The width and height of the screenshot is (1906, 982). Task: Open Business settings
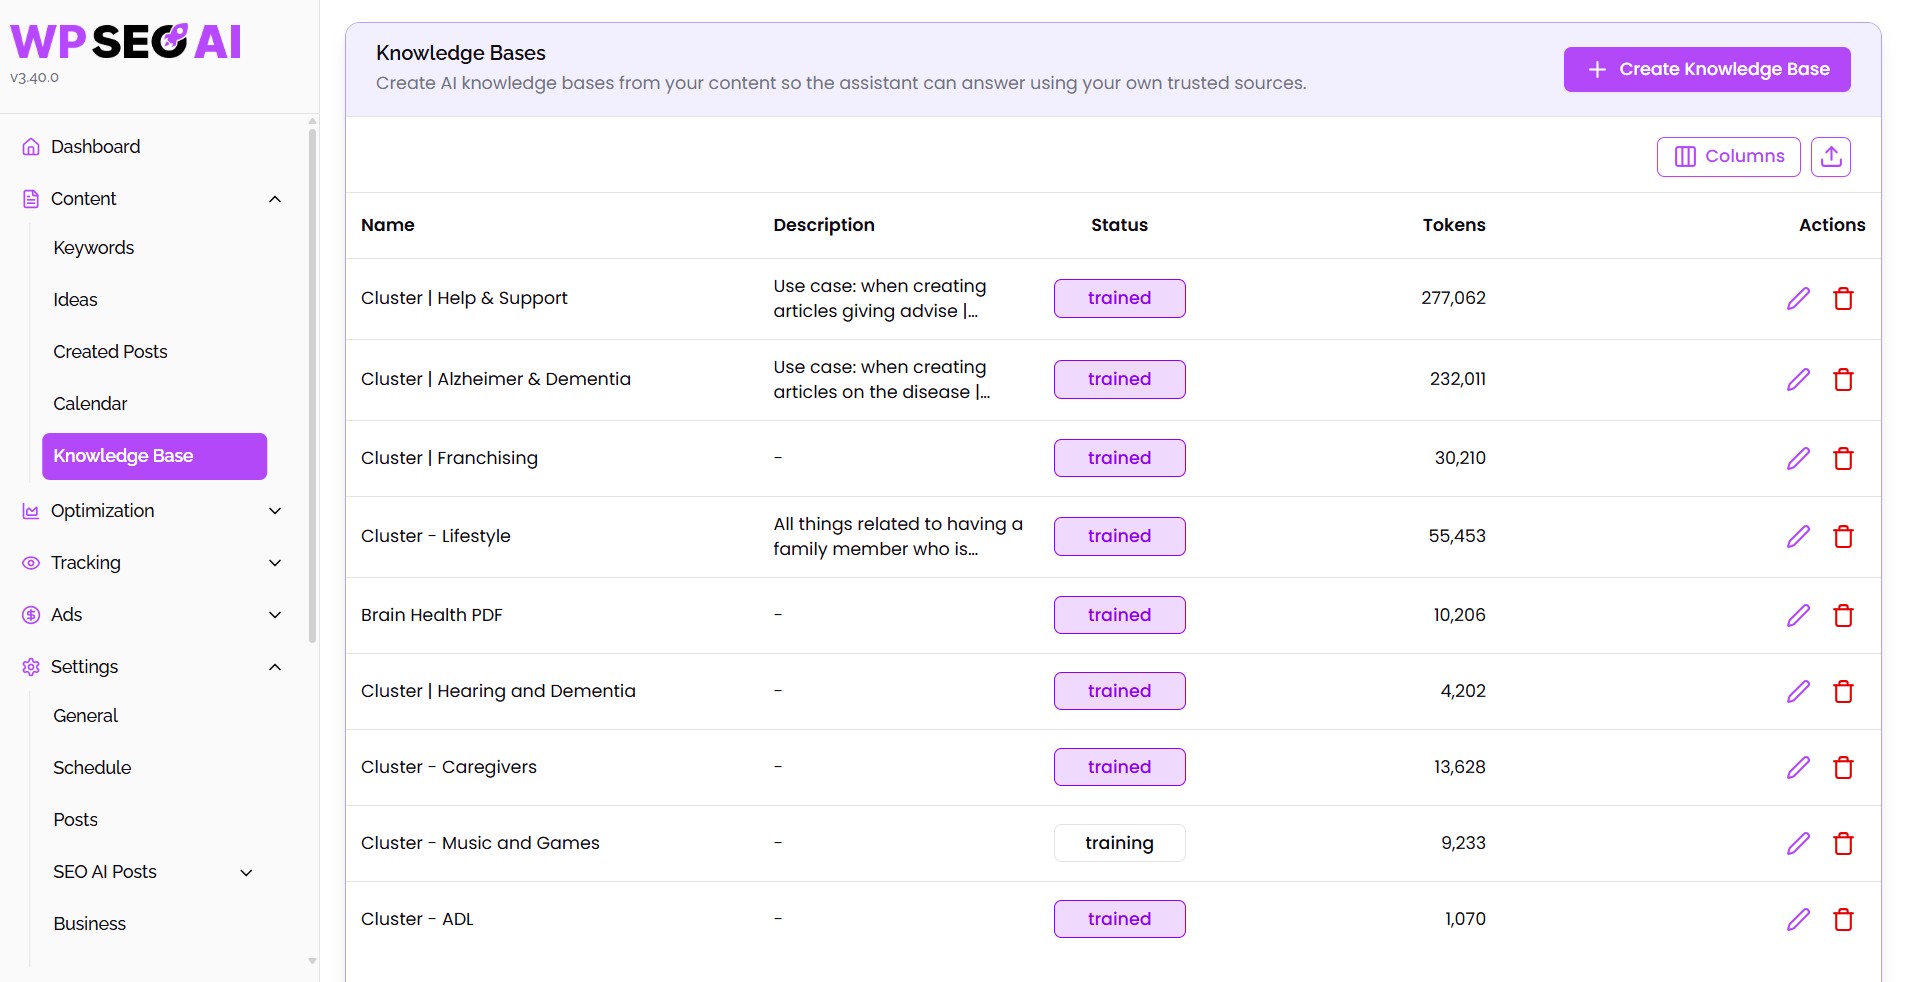coord(89,924)
